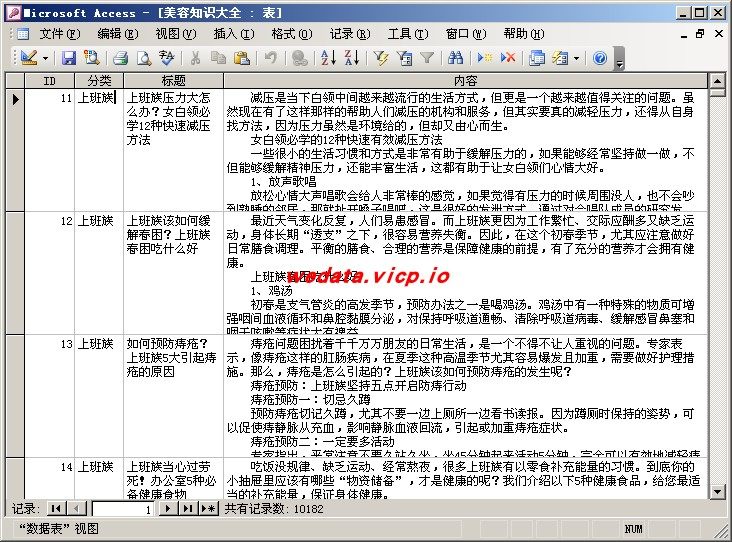Screen dimensions: 732x542
Task: Click ID cell 14
Action: coord(49,479)
